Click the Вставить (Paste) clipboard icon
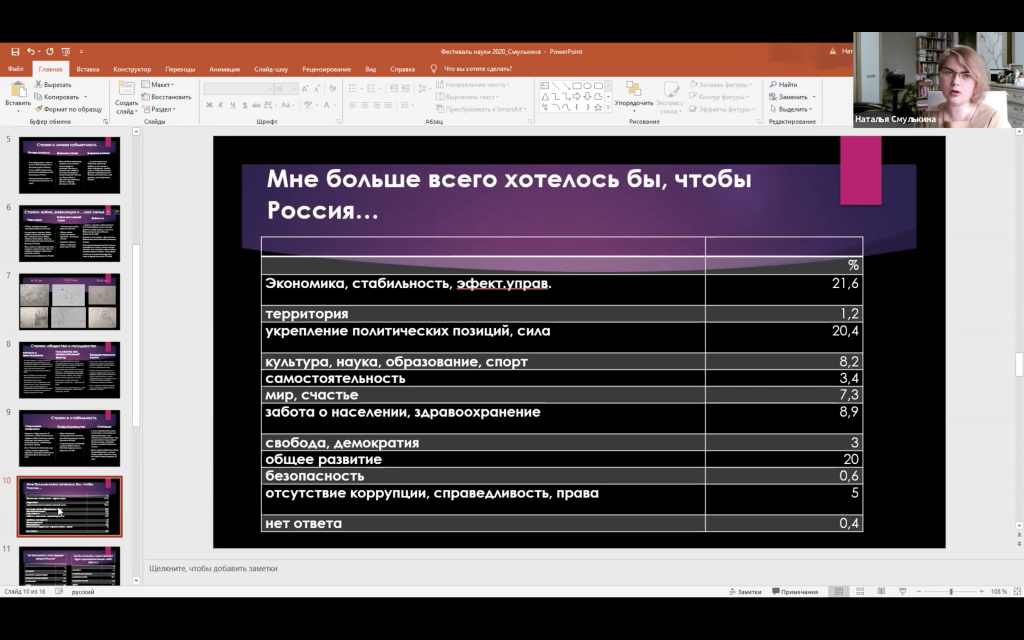Image resolution: width=1024 pixels, height=640 pixels. click(17, 90)
